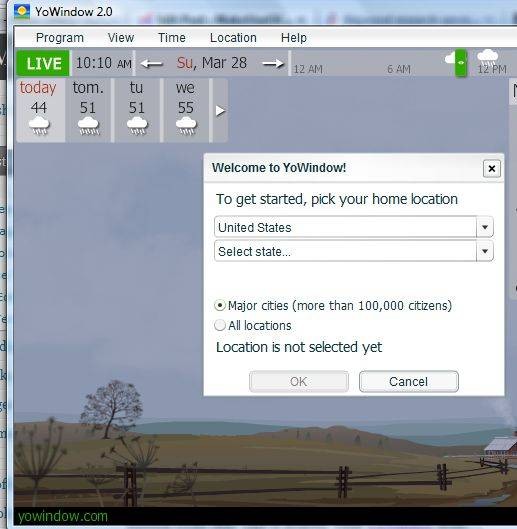This screenshot has height=529, width=517.
Task: Select Major cities radio button
Action: click(220, 306)
